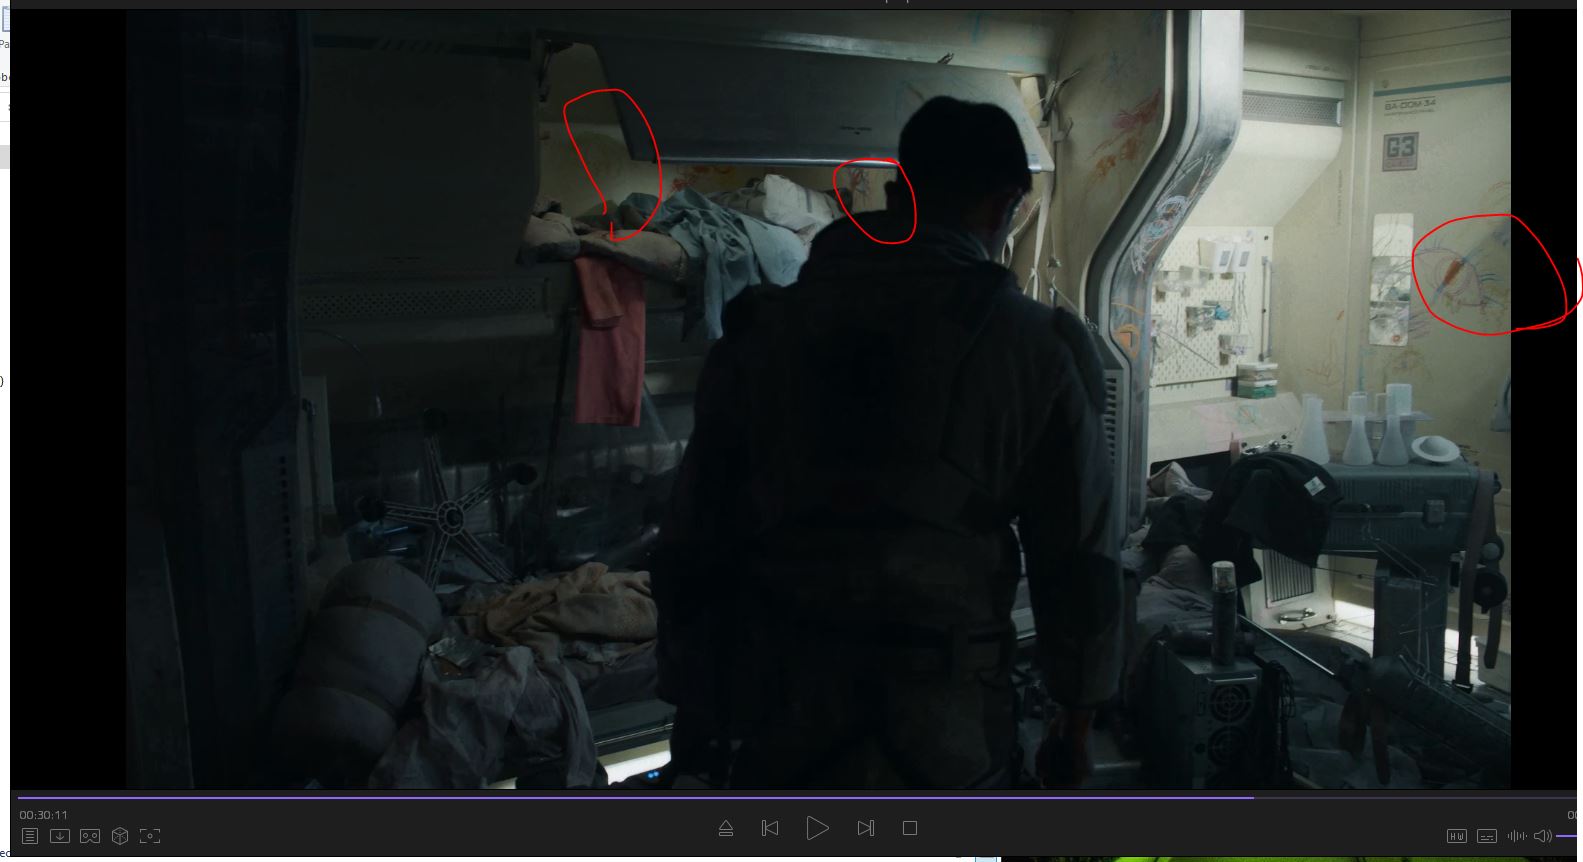This screenshot has width=1583, height=862.
Task: Skip to the previous track
Action: [x=770, y=828]
